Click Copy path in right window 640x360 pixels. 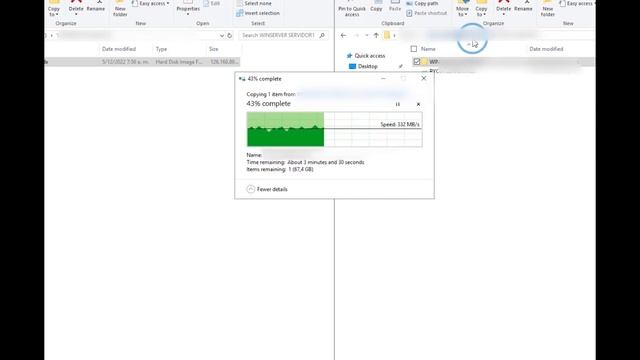pyautogui.click(x=422, y=3)
